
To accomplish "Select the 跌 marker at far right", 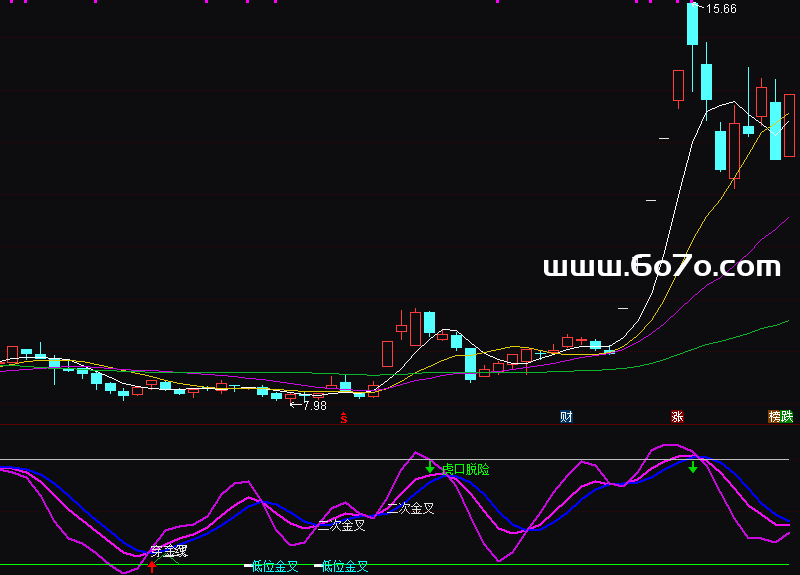I will [788, 416].
